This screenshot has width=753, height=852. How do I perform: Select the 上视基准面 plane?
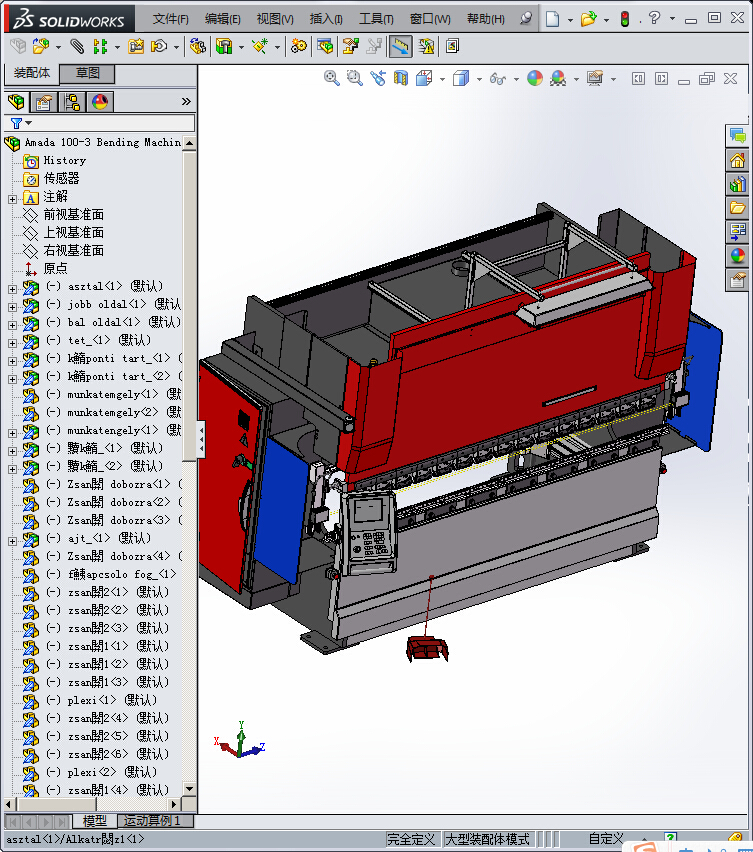pyautogui.click(x=73, y=233)
